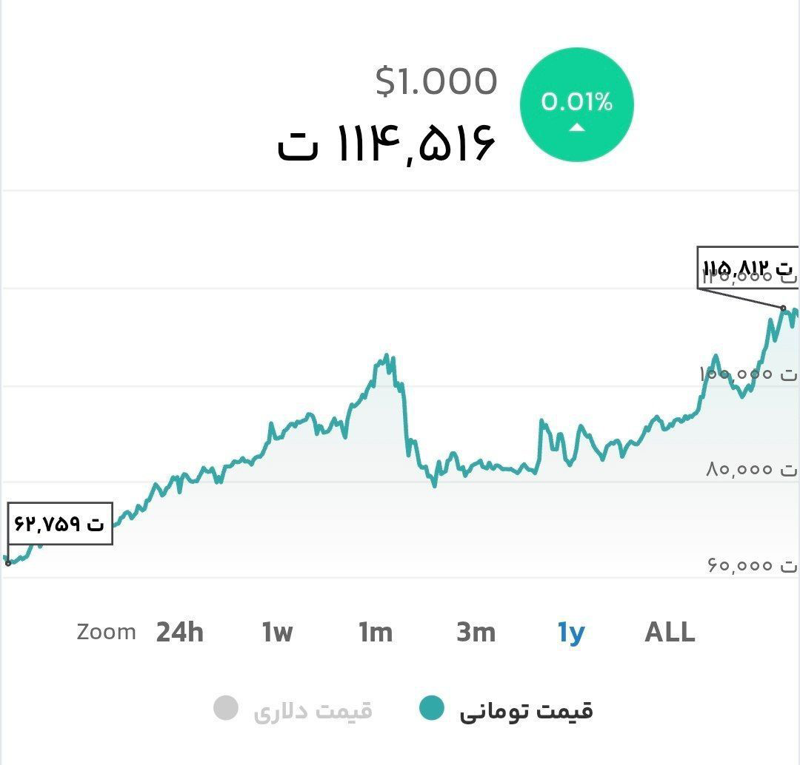Image resolution: width=800 pixels, height=765 pixels.
Task: Click the chart line's highest point marker
Action: [783, 308]
